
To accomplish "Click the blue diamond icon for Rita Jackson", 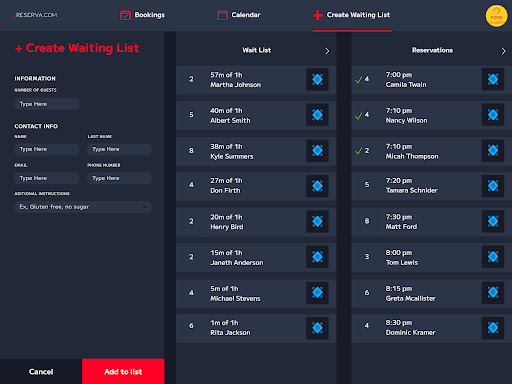I will pyautogui.click(x=317, y=328).
